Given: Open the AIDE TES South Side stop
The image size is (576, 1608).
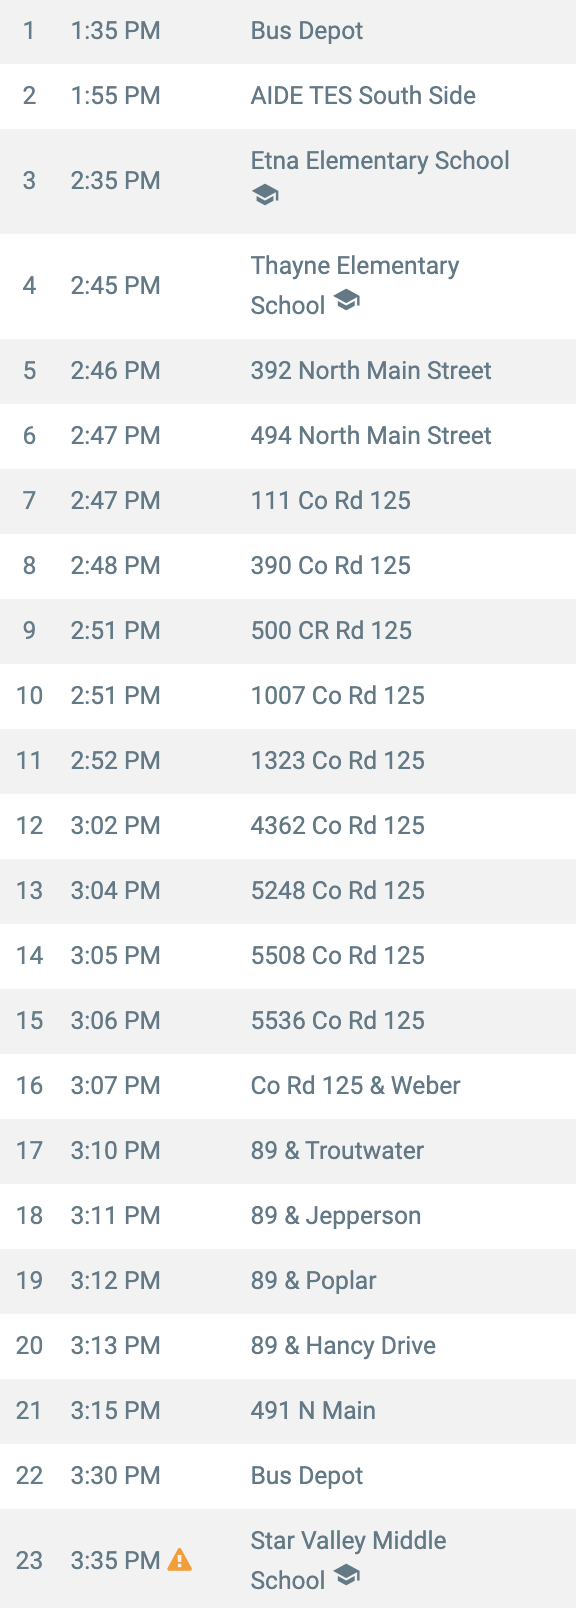Looking at the screenshot, I should pos(288,96).
